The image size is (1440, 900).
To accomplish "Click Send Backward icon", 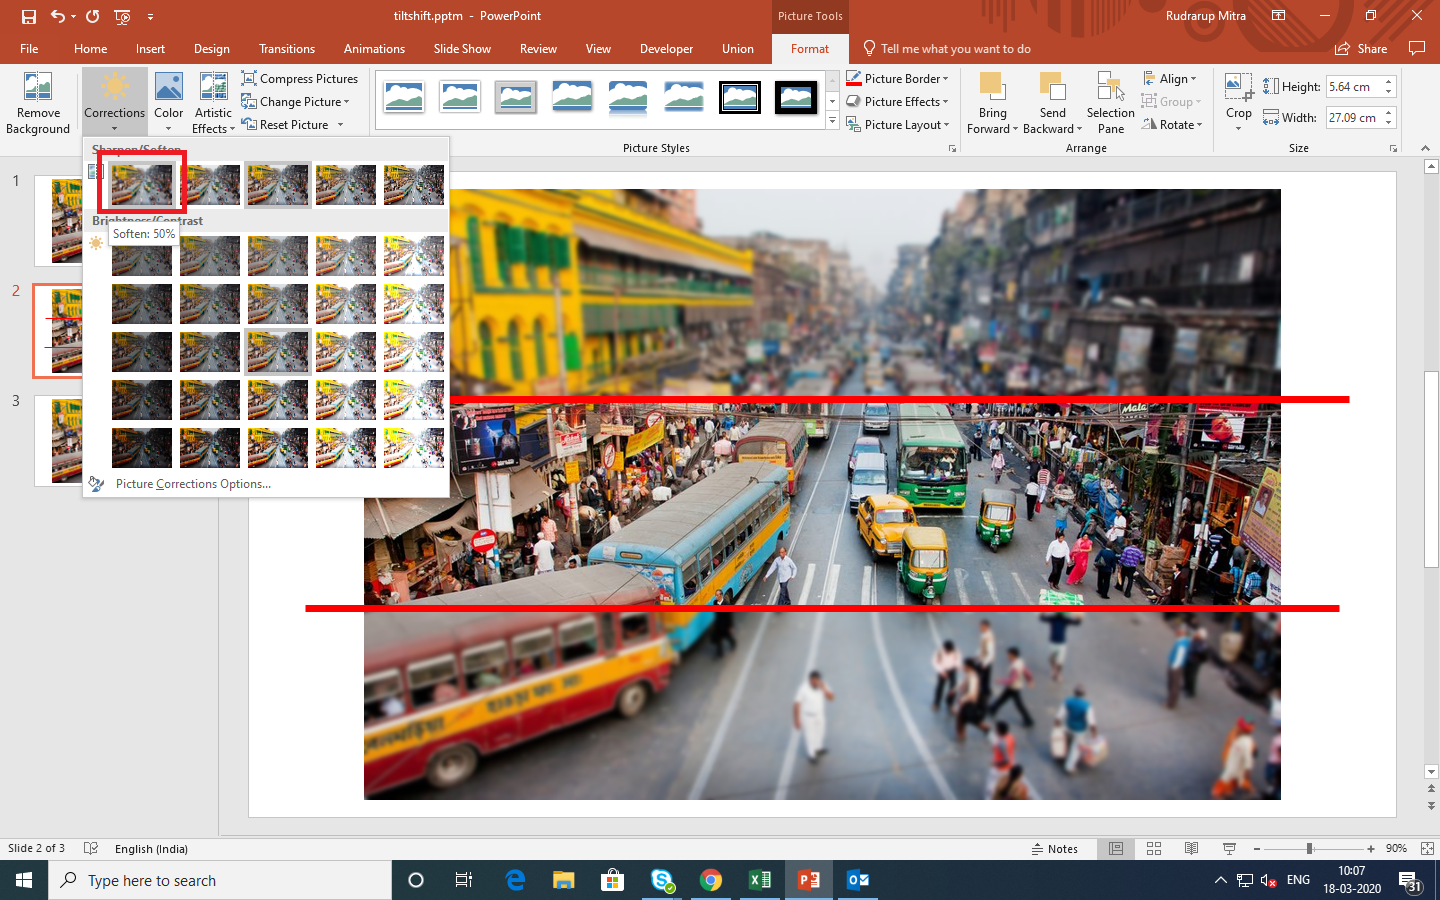I will [x=1052, y=103].
